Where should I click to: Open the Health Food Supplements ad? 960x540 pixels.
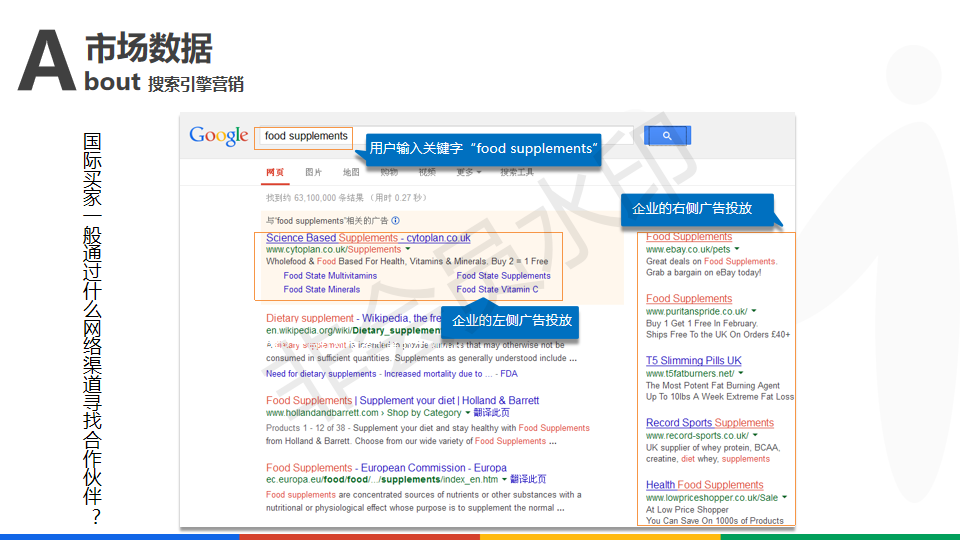click(704, 485)
